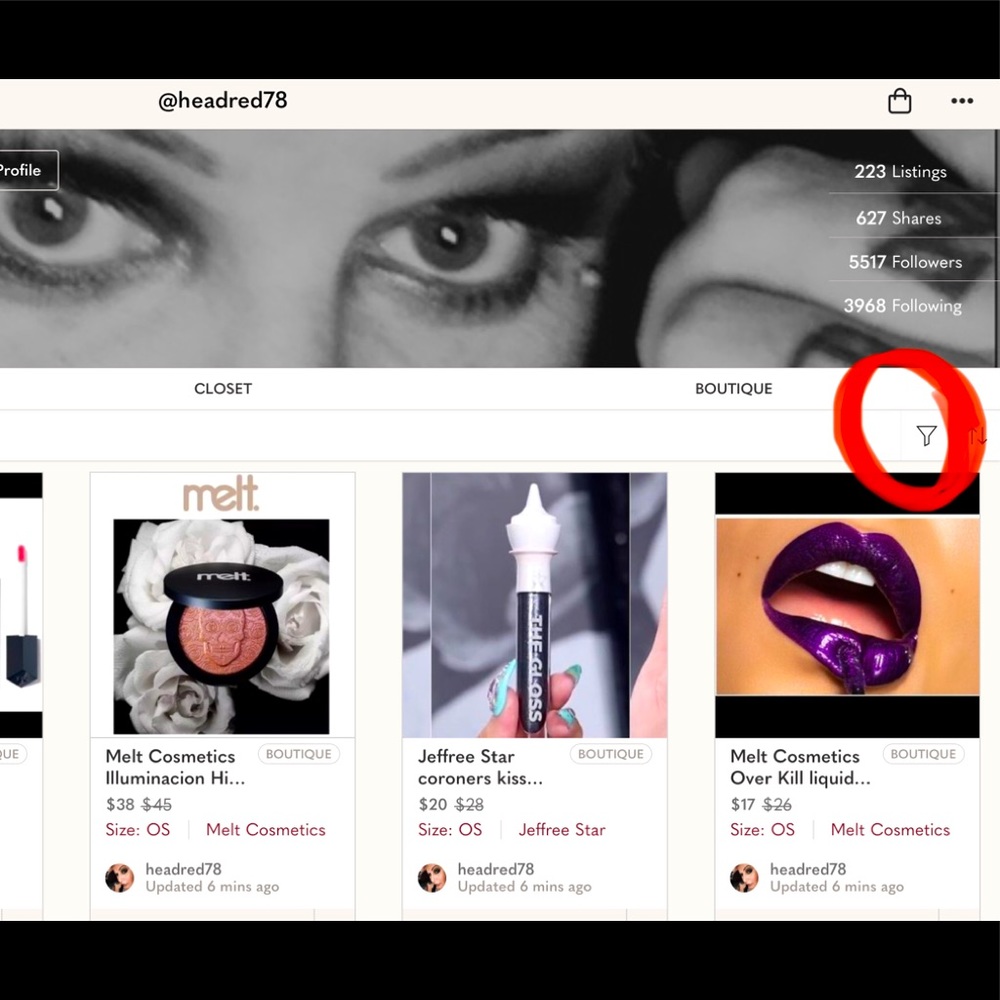Open the Melt Illuminacion highlighter product image
Screen dimensions: 1000x1000
coord(222,605)
